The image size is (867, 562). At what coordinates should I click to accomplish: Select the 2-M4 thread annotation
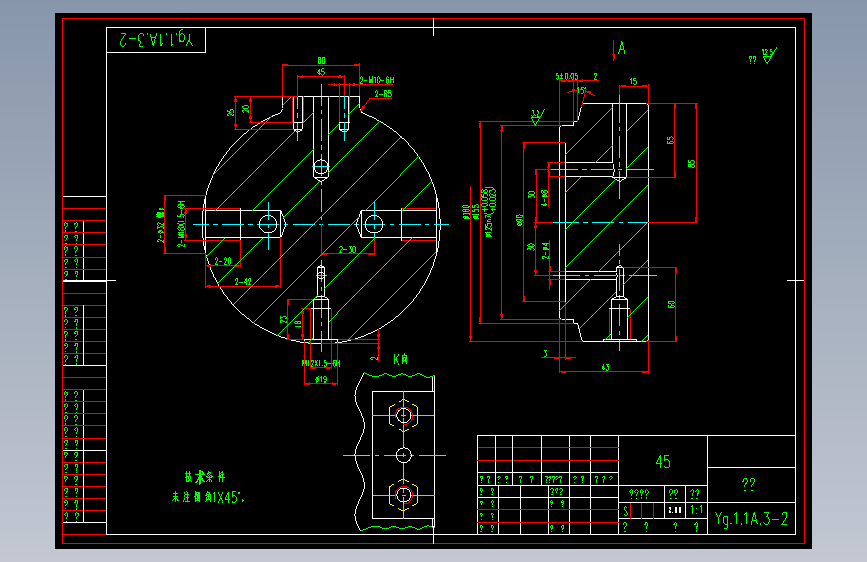point(546,251)
